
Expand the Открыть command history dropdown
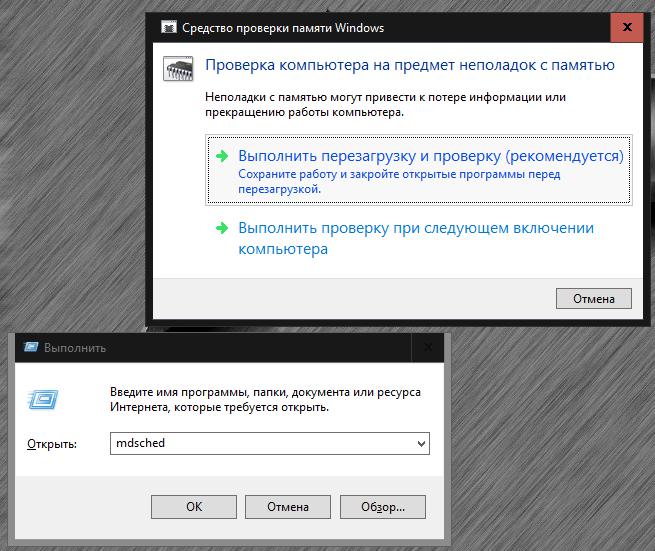pos(421,444)
